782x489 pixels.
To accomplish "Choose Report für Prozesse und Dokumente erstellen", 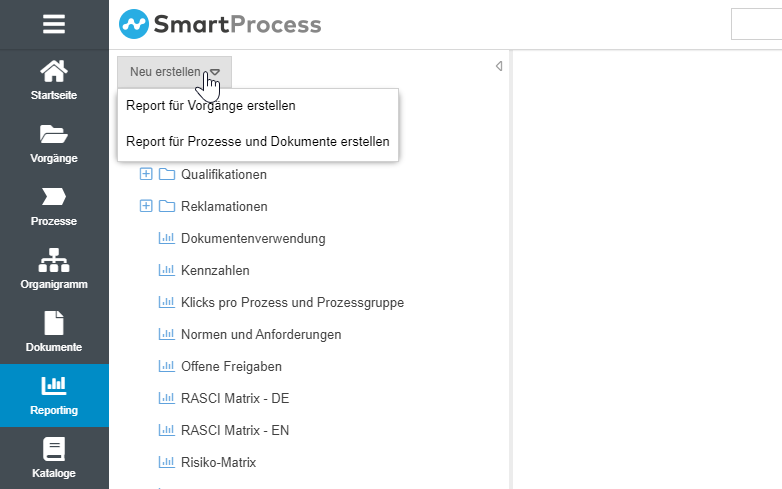I will (x=257, y=142).
